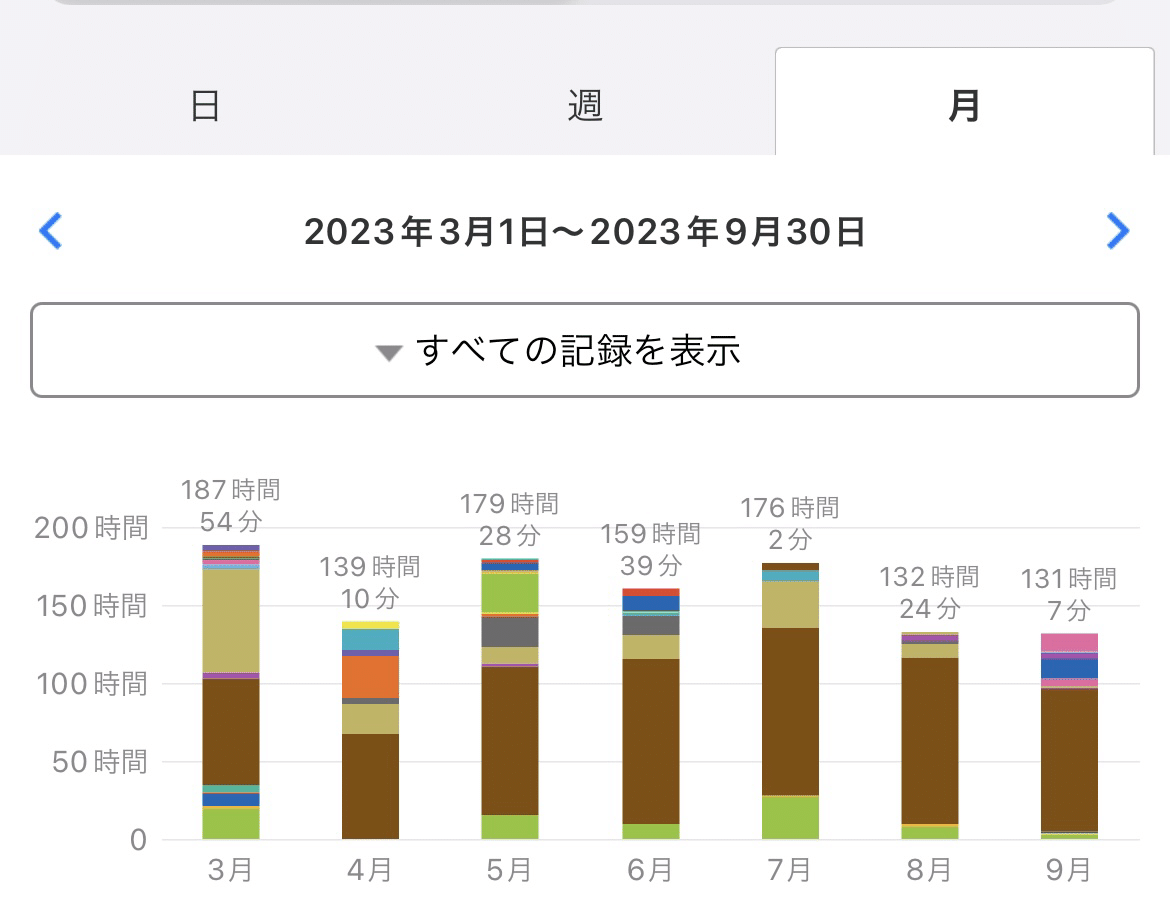Screen dimensions: 1170x903
Task: Click the green base segment of 7月 bar
Action: click(x=790, y=817)
